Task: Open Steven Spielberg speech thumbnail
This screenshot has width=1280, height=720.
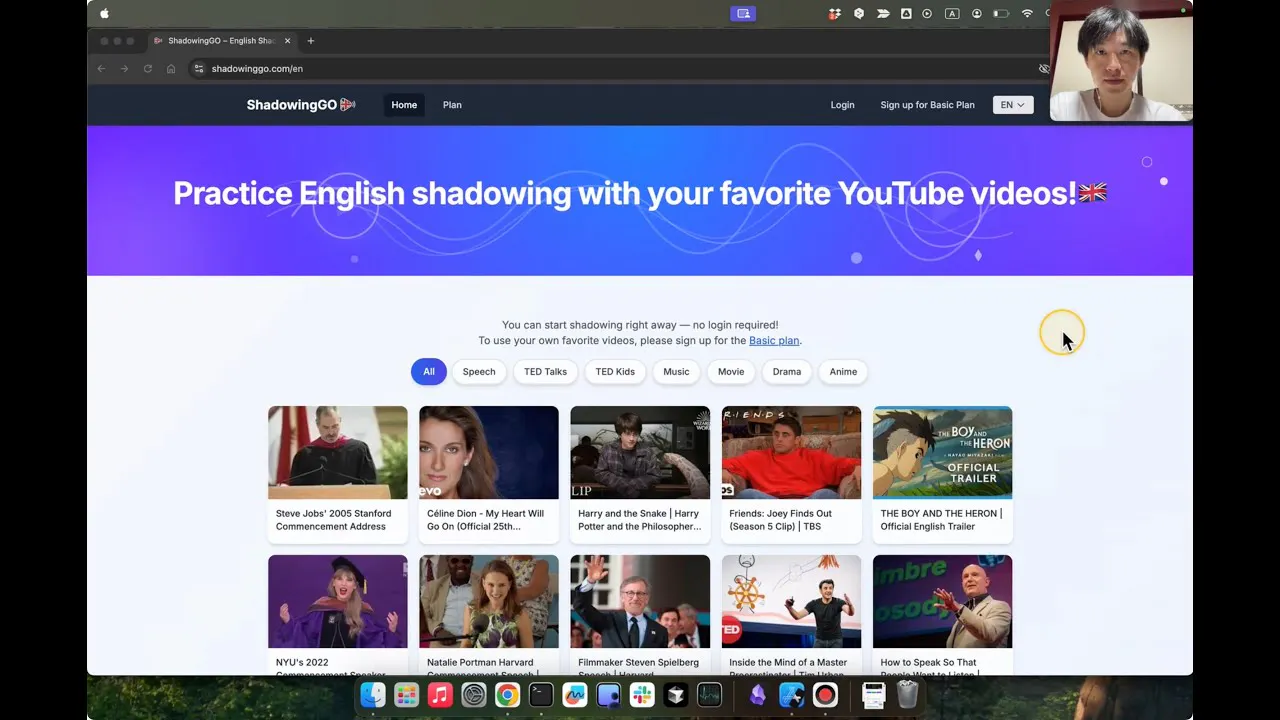Action: point(640,601)
